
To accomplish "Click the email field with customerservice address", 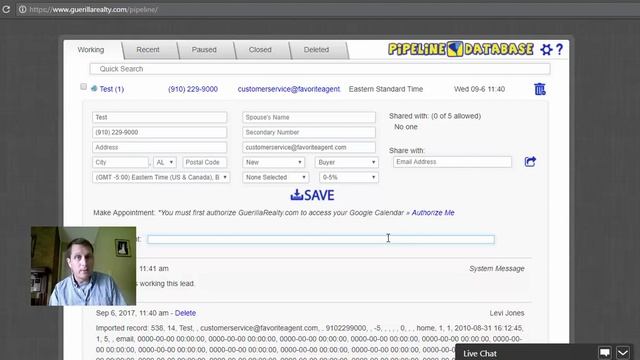I will [x=309, y=148].
